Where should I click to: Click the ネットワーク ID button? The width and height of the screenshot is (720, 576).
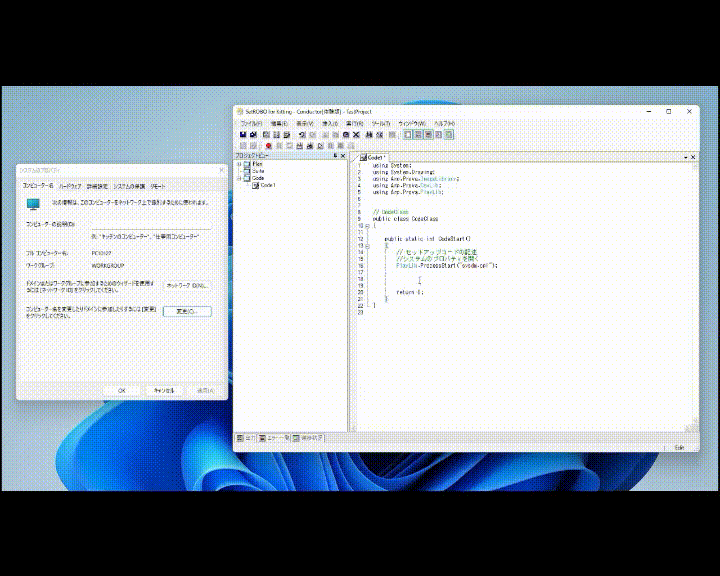(187, 286)
